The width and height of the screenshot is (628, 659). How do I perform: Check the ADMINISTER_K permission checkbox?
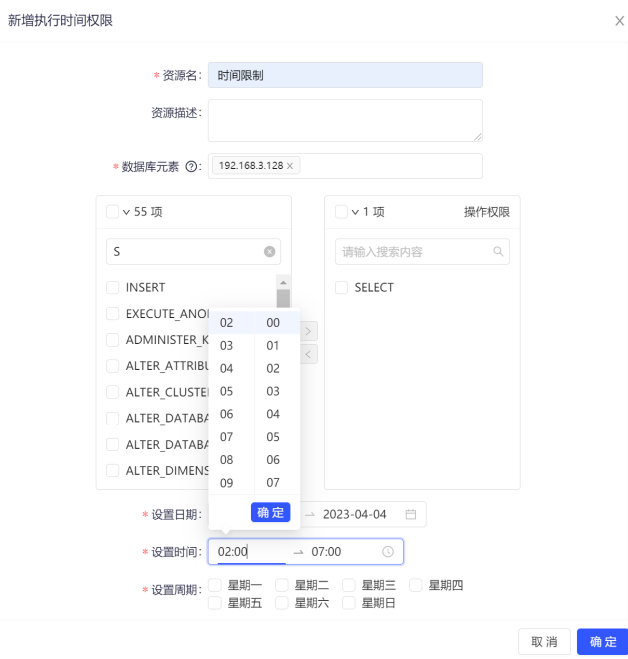(112, 340)
